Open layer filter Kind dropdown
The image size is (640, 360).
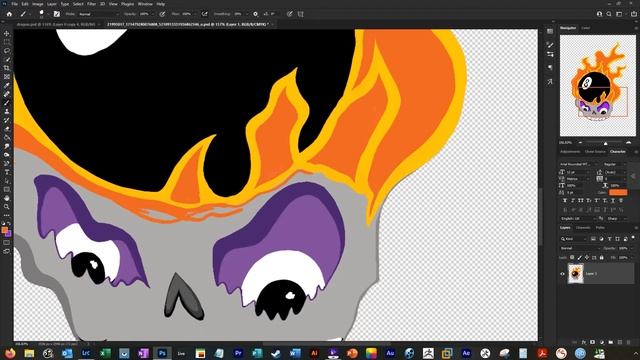point(573,239)
